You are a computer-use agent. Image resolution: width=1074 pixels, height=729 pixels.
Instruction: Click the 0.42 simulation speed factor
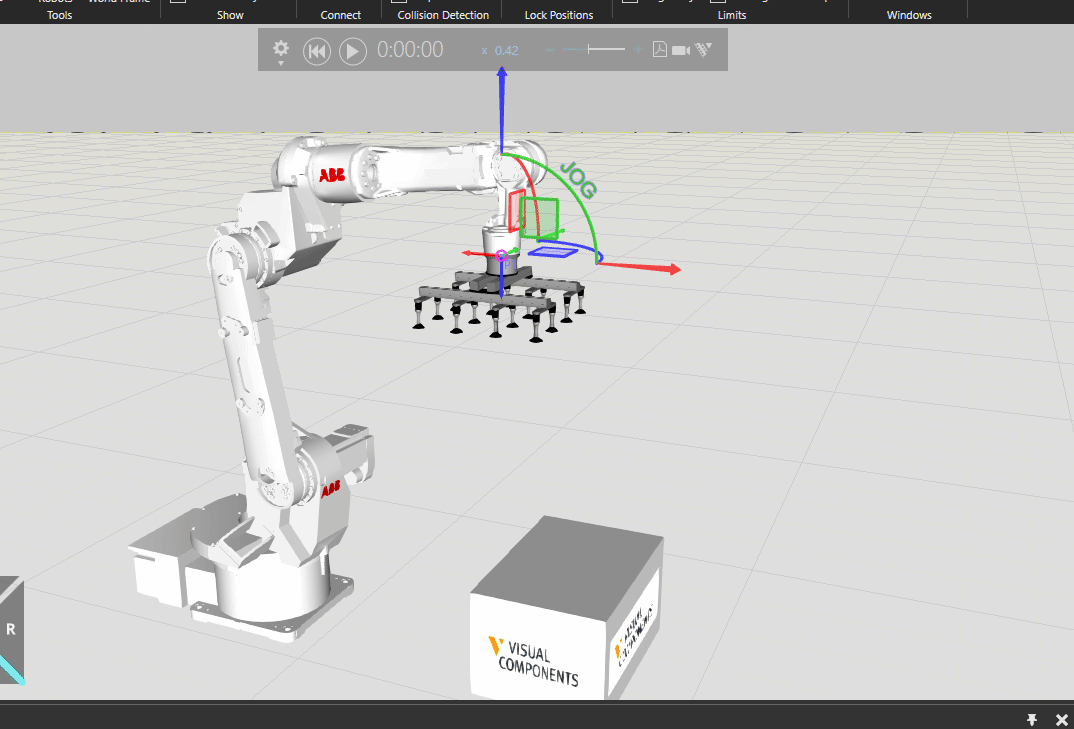[506, 51]
